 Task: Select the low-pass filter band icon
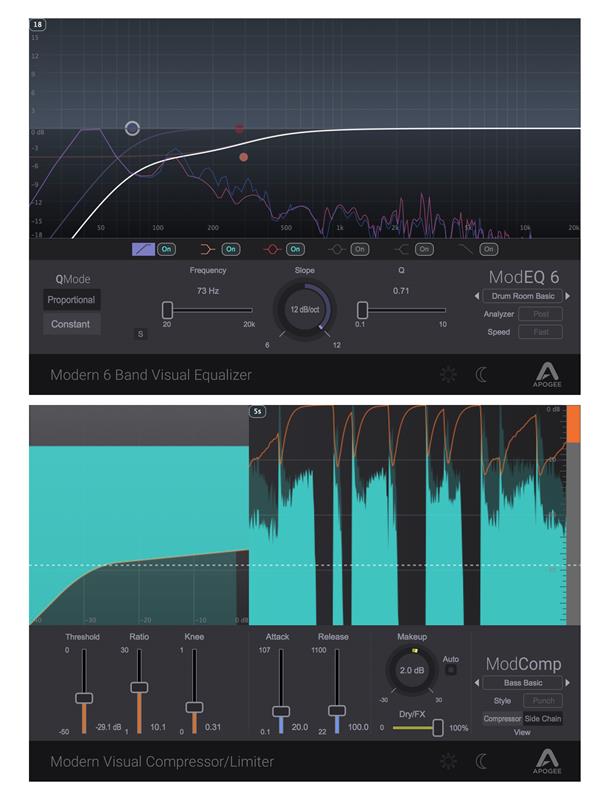(466, 249)
